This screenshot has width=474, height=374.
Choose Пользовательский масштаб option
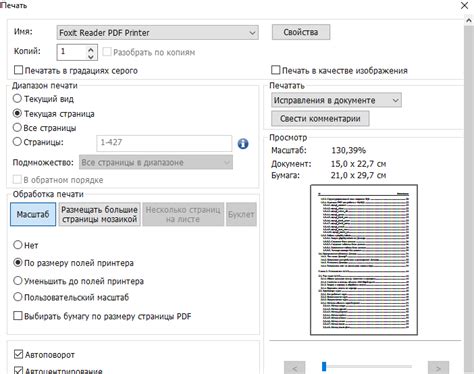click(x=18, y=297)
